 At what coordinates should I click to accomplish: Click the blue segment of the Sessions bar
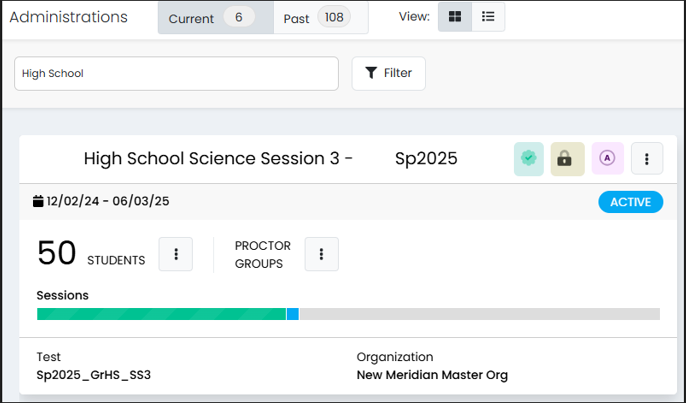(293, 314)
